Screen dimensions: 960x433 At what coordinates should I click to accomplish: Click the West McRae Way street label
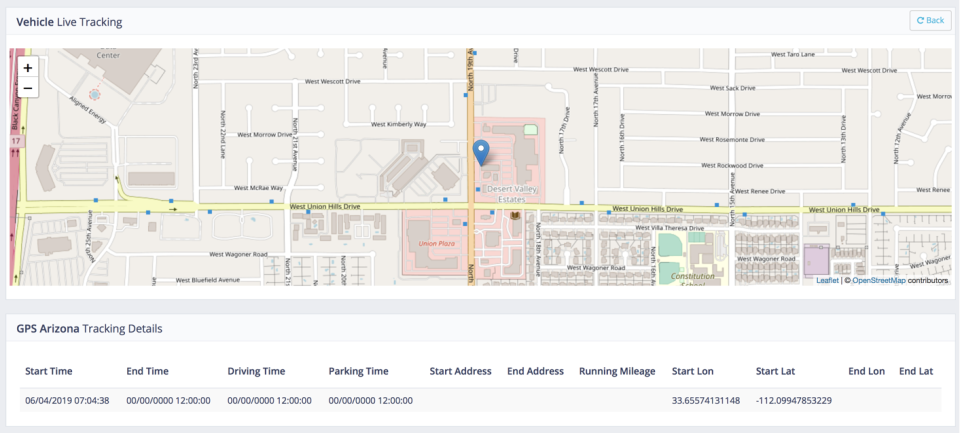point(260,188)
